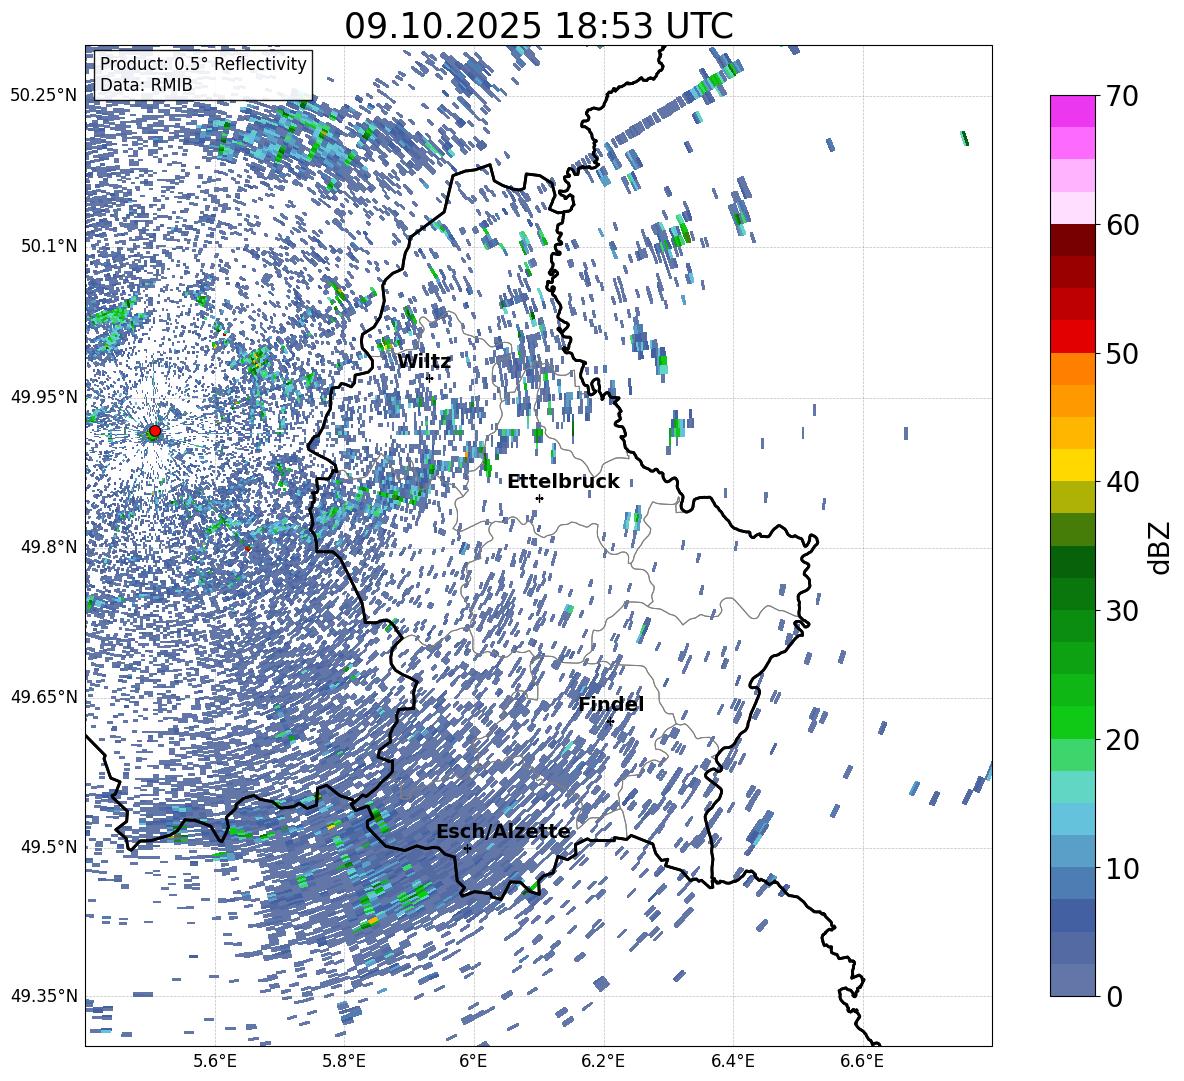Click the 6.4°E longitude label

click(732, 1061)
